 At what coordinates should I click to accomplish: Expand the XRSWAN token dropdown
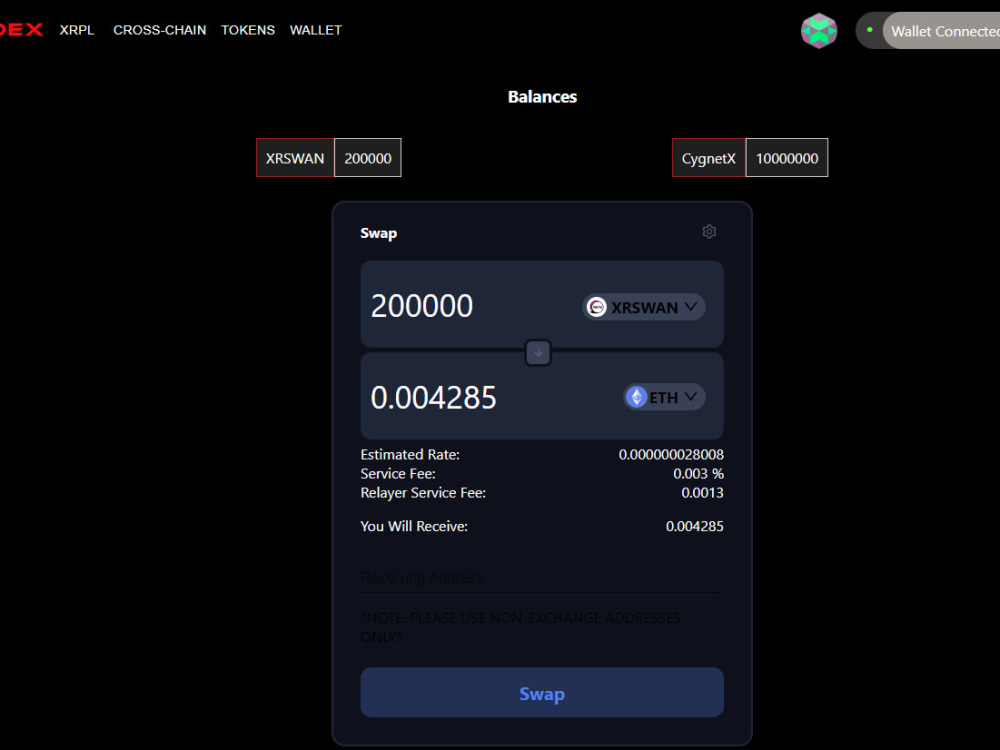pos(643,307)
